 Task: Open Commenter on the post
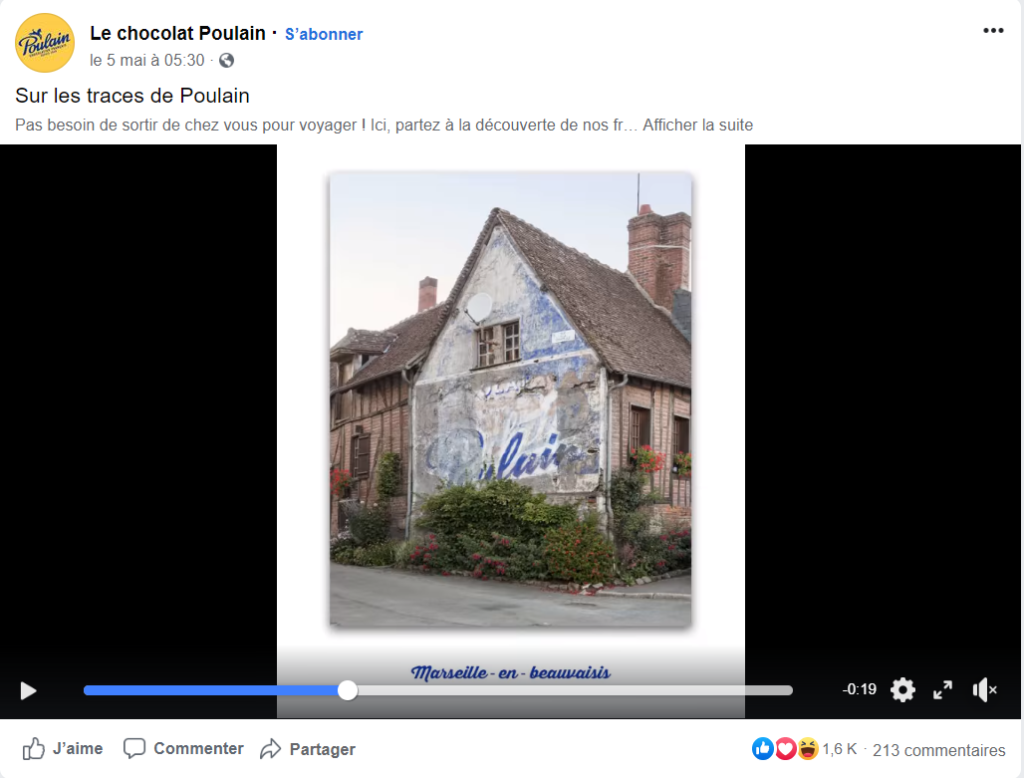pyautogui.click(x=184, y=749)
